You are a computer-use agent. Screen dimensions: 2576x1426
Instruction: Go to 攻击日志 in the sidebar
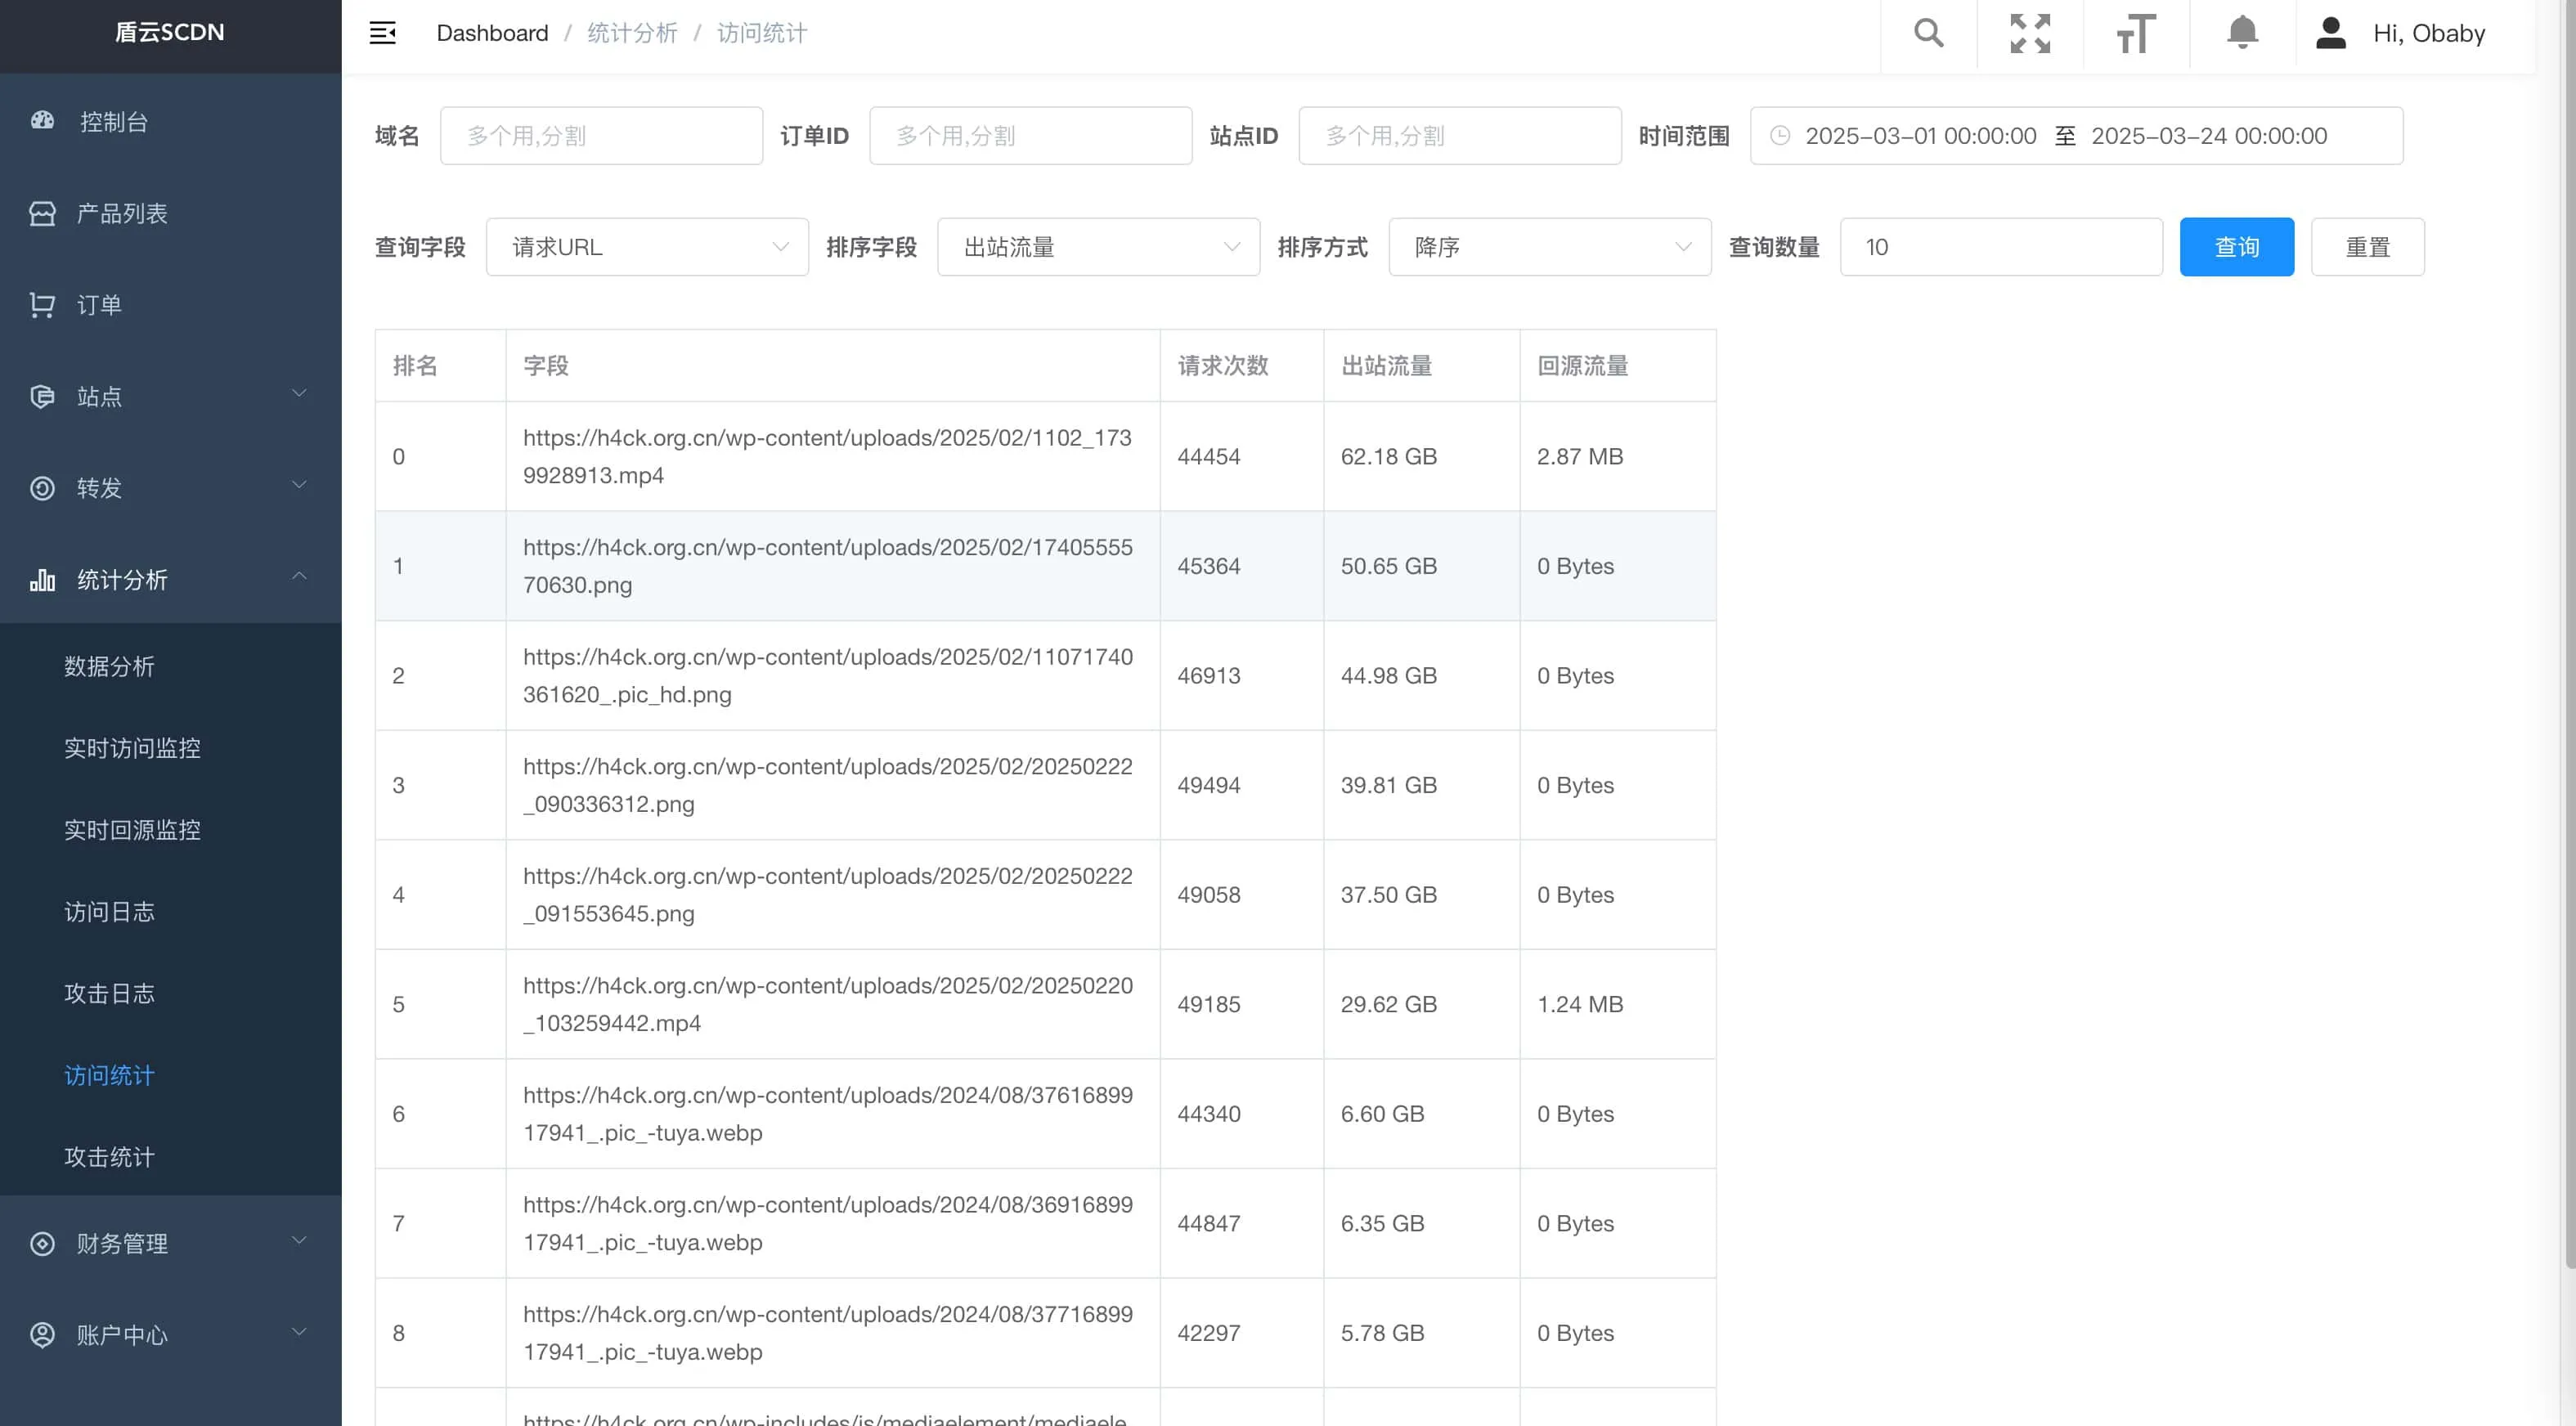click(x=110, y=993)
